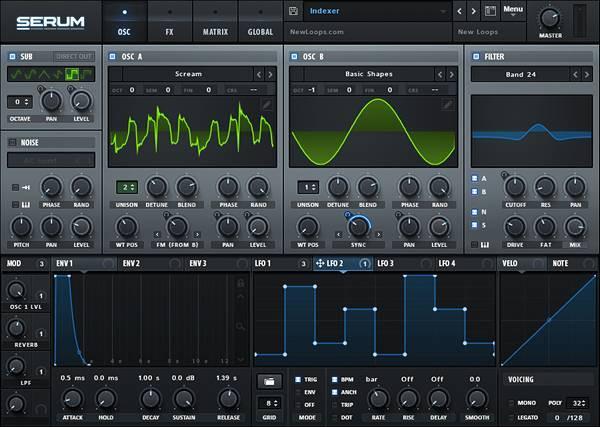Open the preset browser icon beside the arrows

(x=490, y=11)
